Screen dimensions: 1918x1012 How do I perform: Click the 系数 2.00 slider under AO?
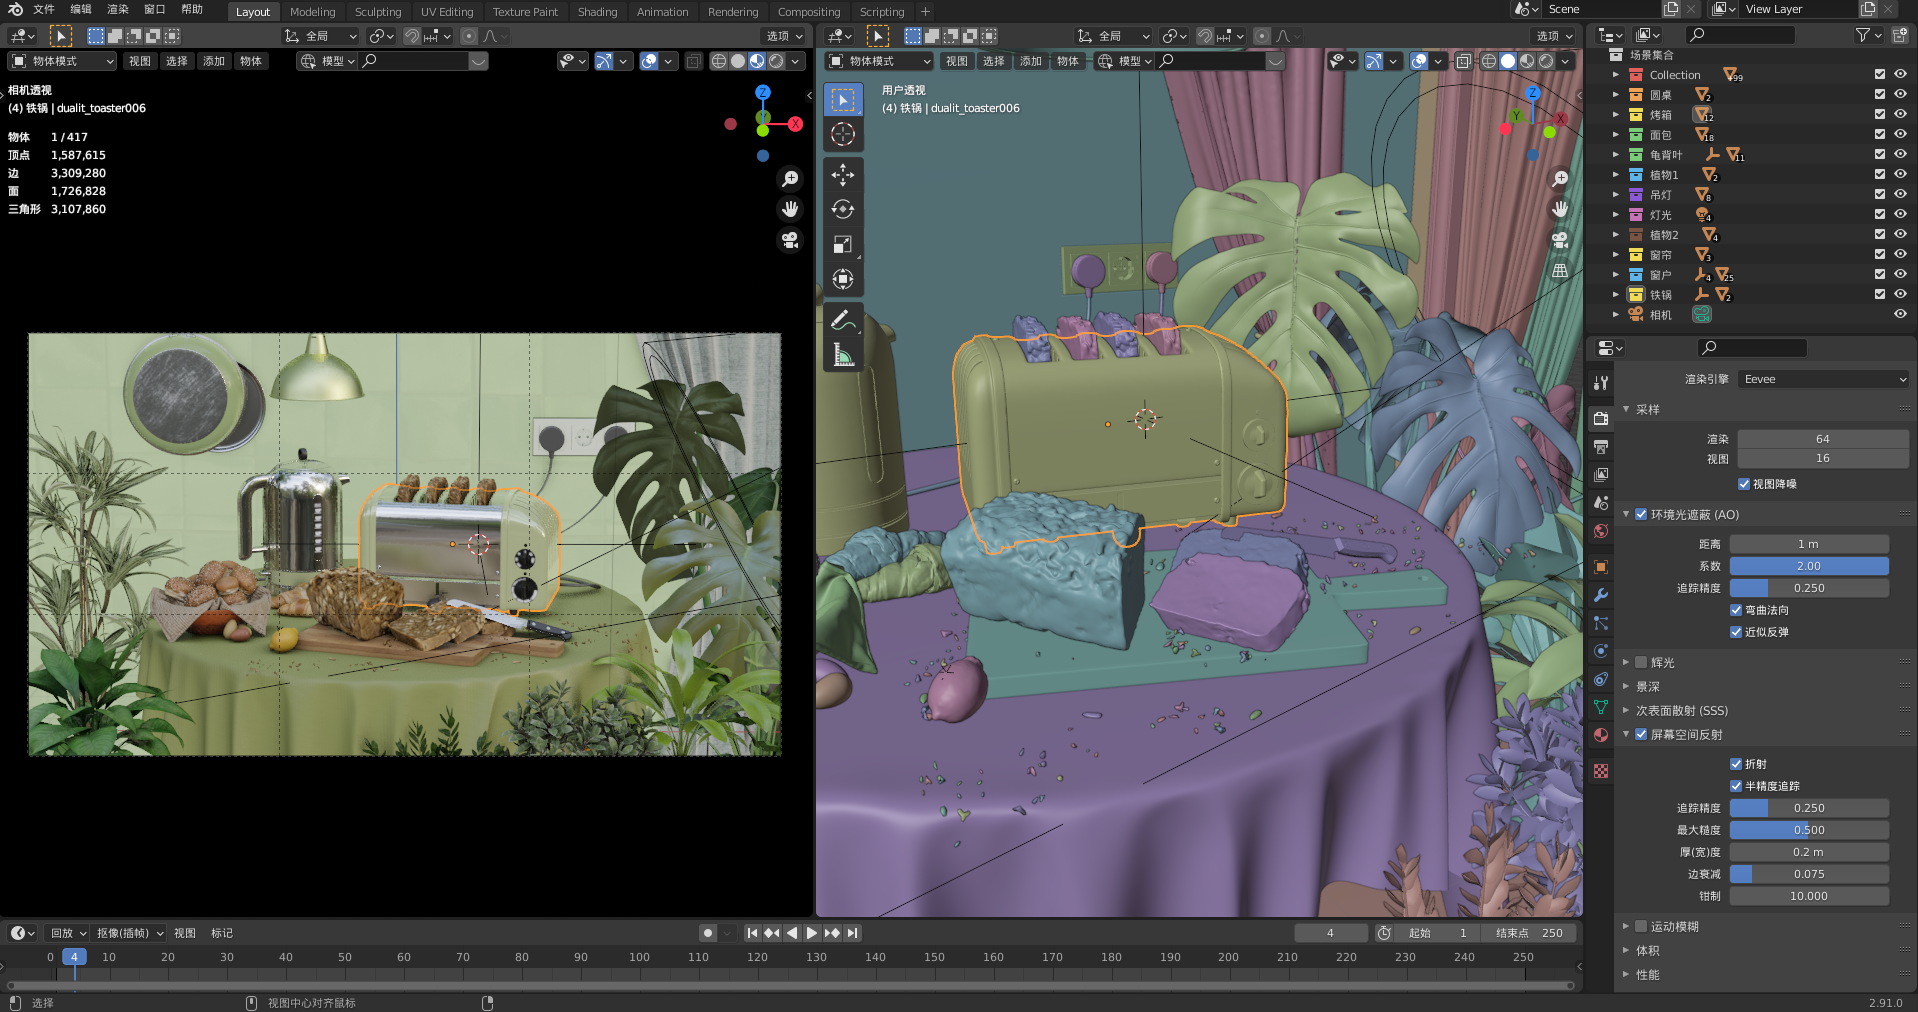click(x=1808, y=566)
